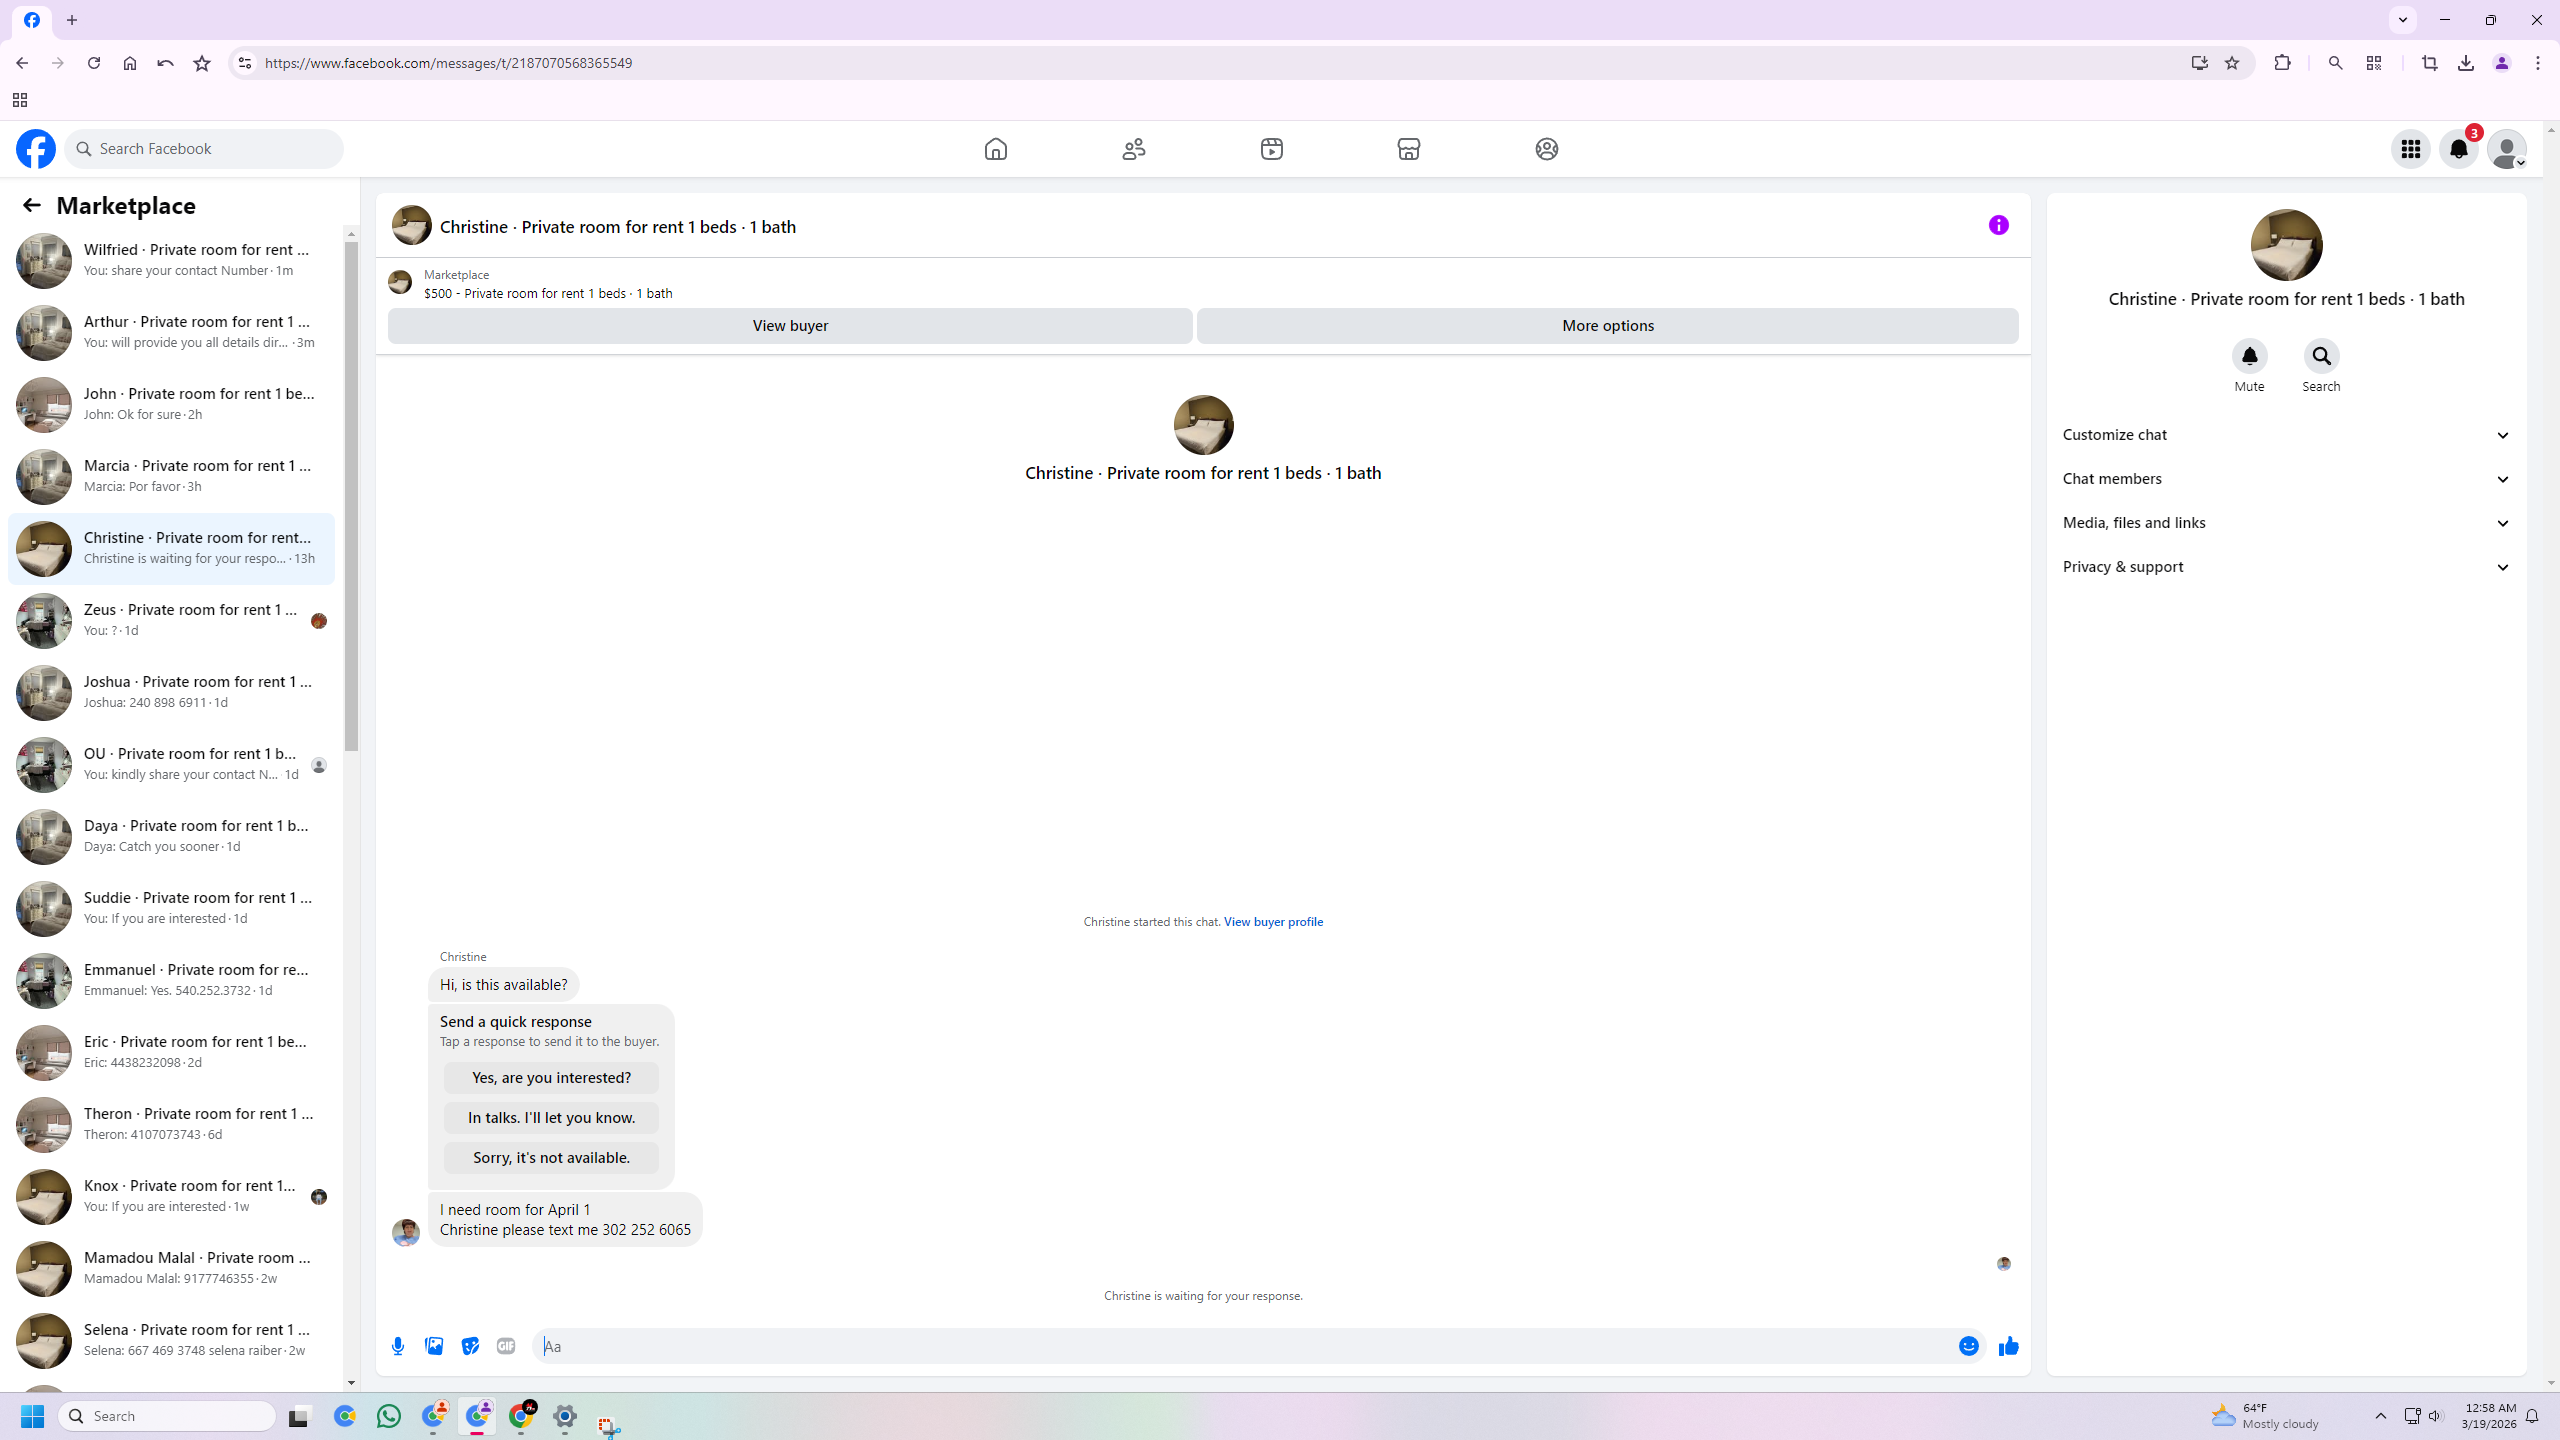
Task: Mute this conversation with the bell
Action: click(x=2249, y=356)
